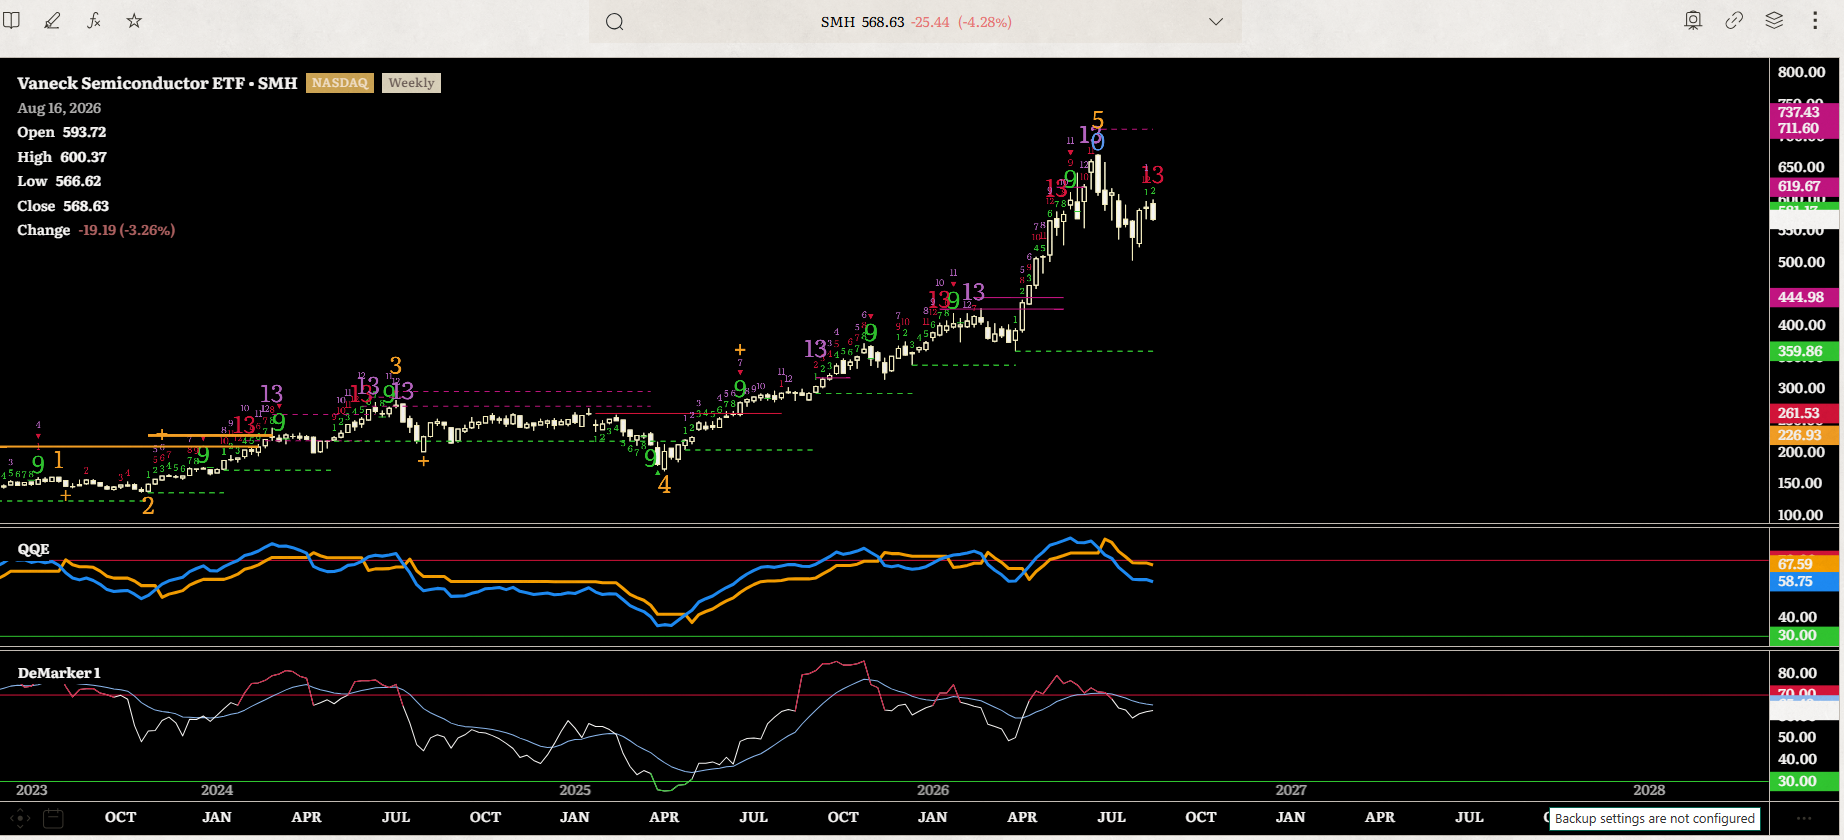Click the 800.00 price axis label
The height and width of the screenshot is (840, 1844).
pyautogui.click(x=1802, y=72)
